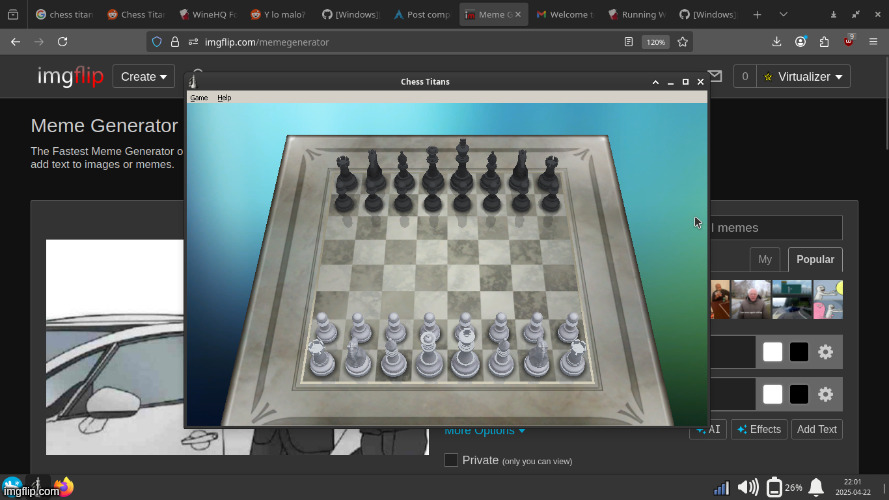Viewport: 889px width, 500px height.
Task: Open Game menu in Chess Titans
Action: point(199,98)
